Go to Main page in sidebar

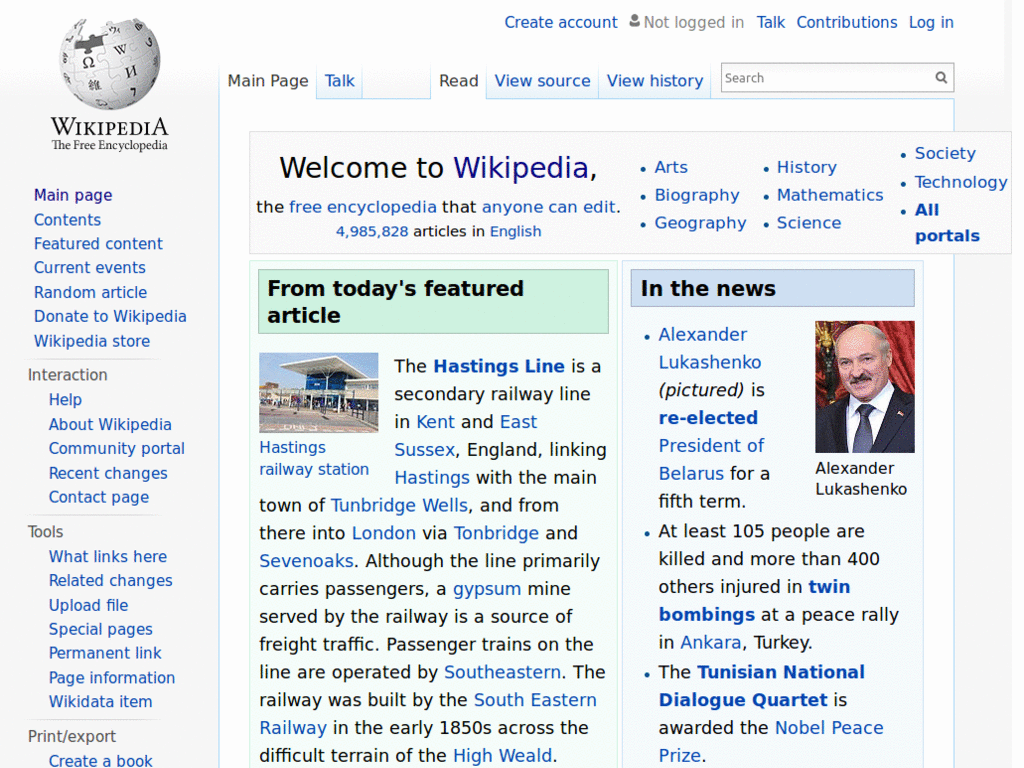click(73, 195)
